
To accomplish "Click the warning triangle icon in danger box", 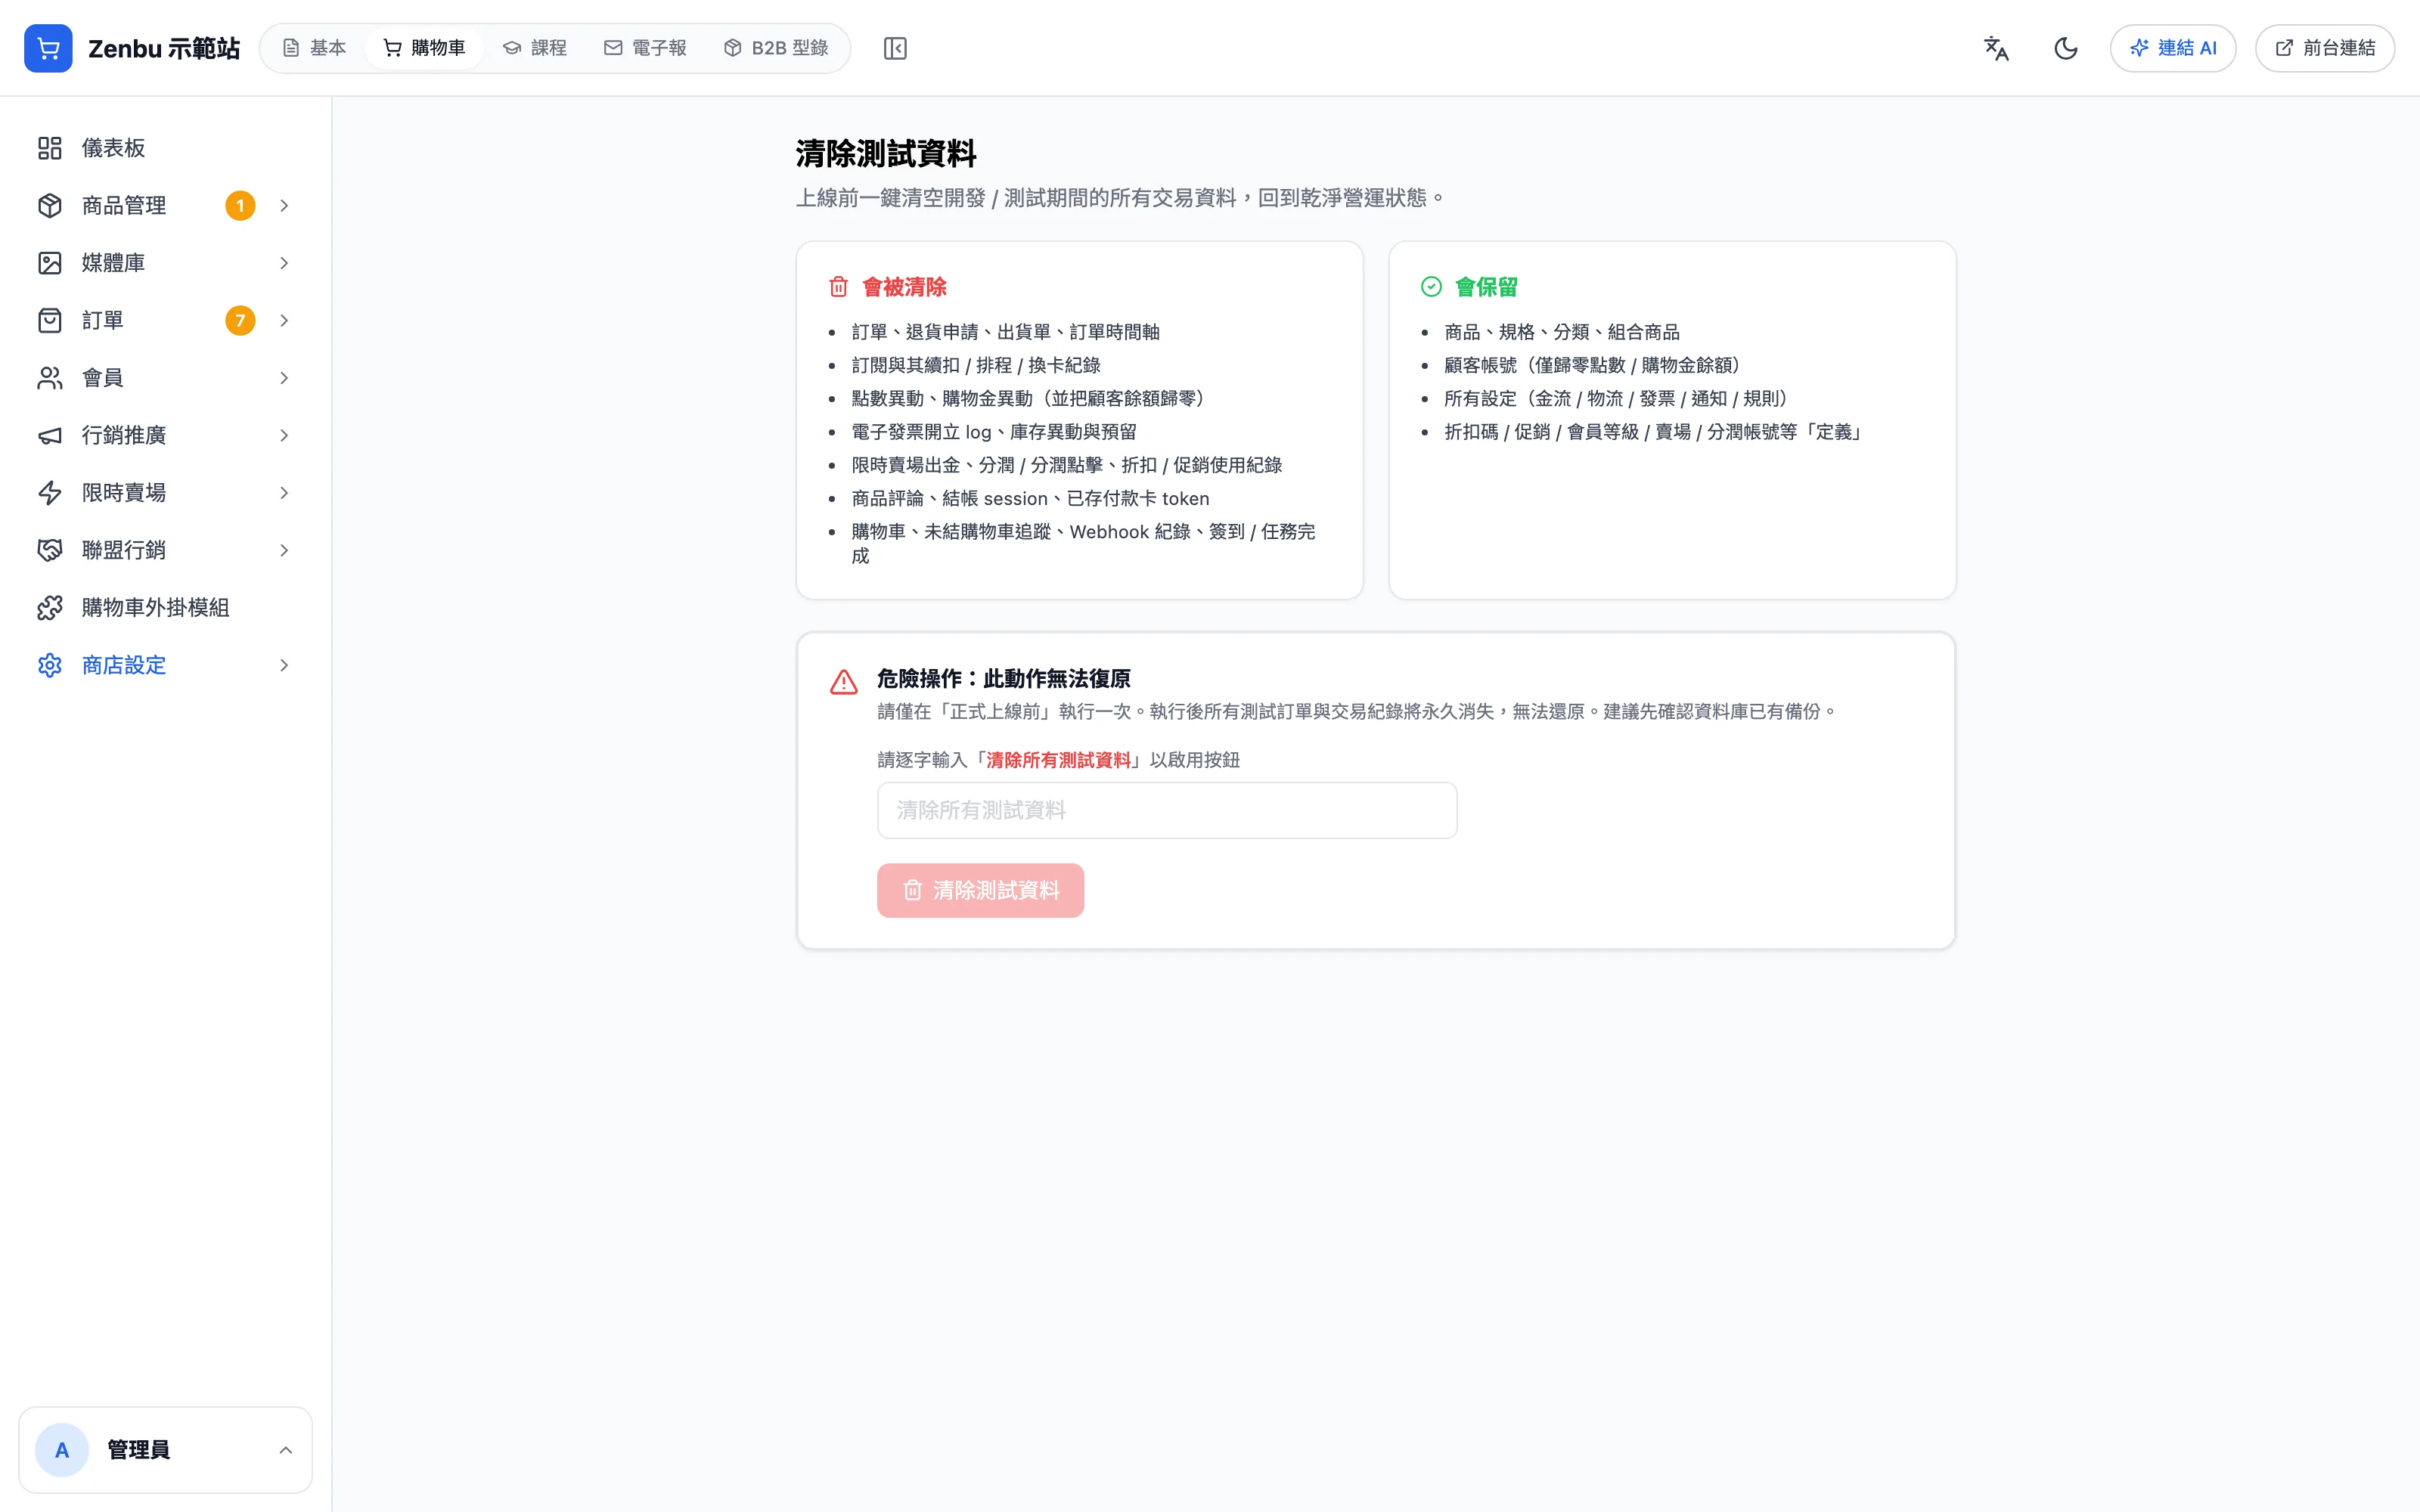I will 844,682.
